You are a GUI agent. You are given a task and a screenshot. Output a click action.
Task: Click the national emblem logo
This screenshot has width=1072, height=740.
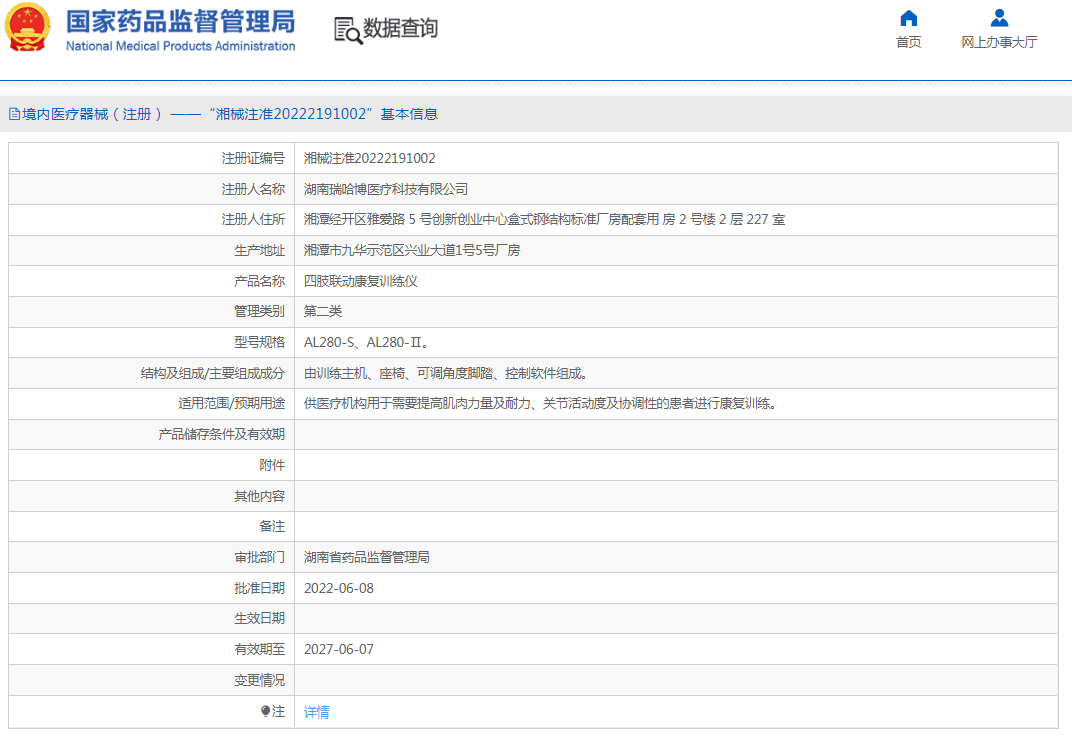27,29
